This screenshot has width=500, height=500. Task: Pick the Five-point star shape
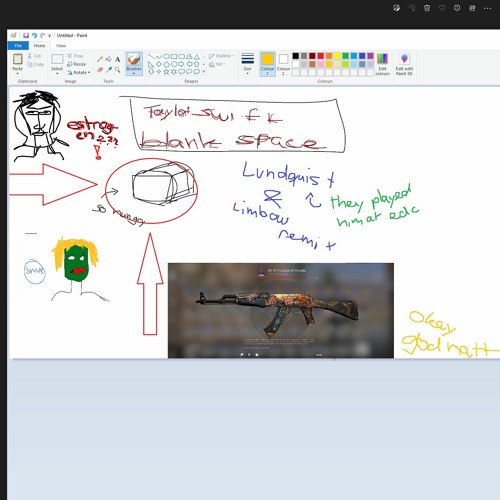166,72
